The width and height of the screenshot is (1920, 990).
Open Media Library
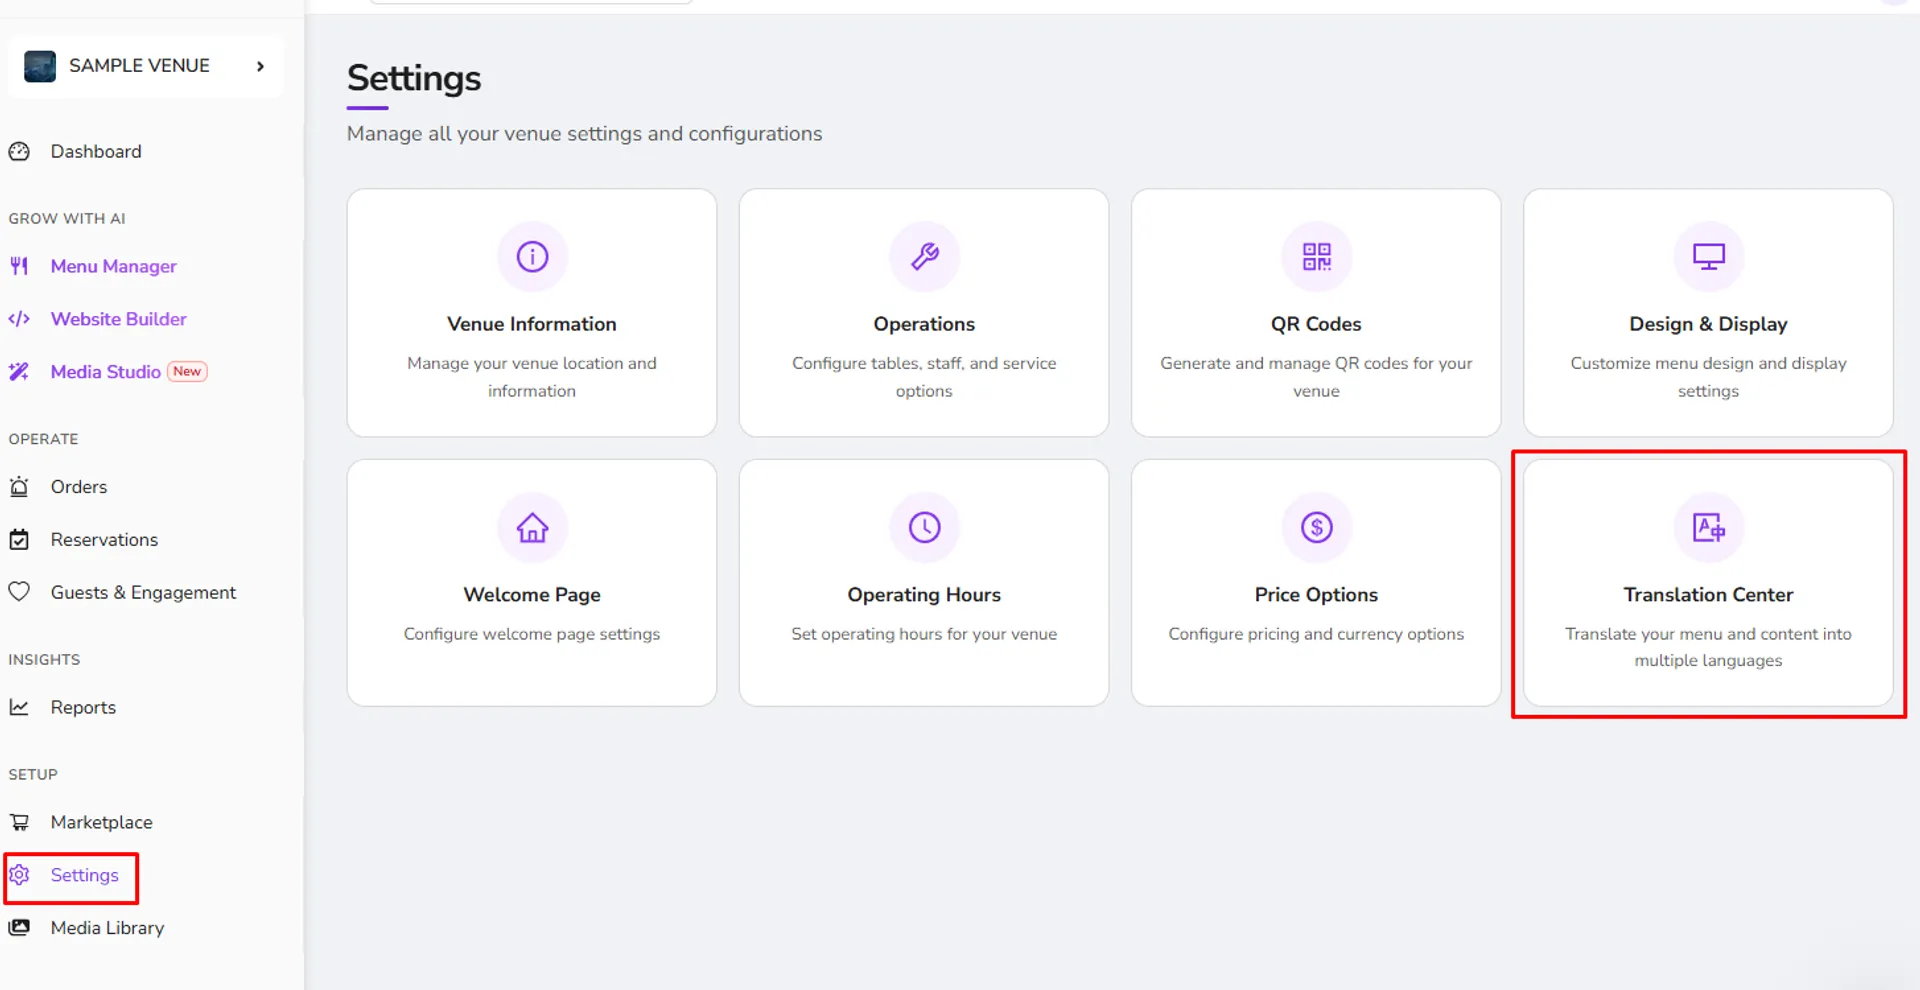point(108,928)
